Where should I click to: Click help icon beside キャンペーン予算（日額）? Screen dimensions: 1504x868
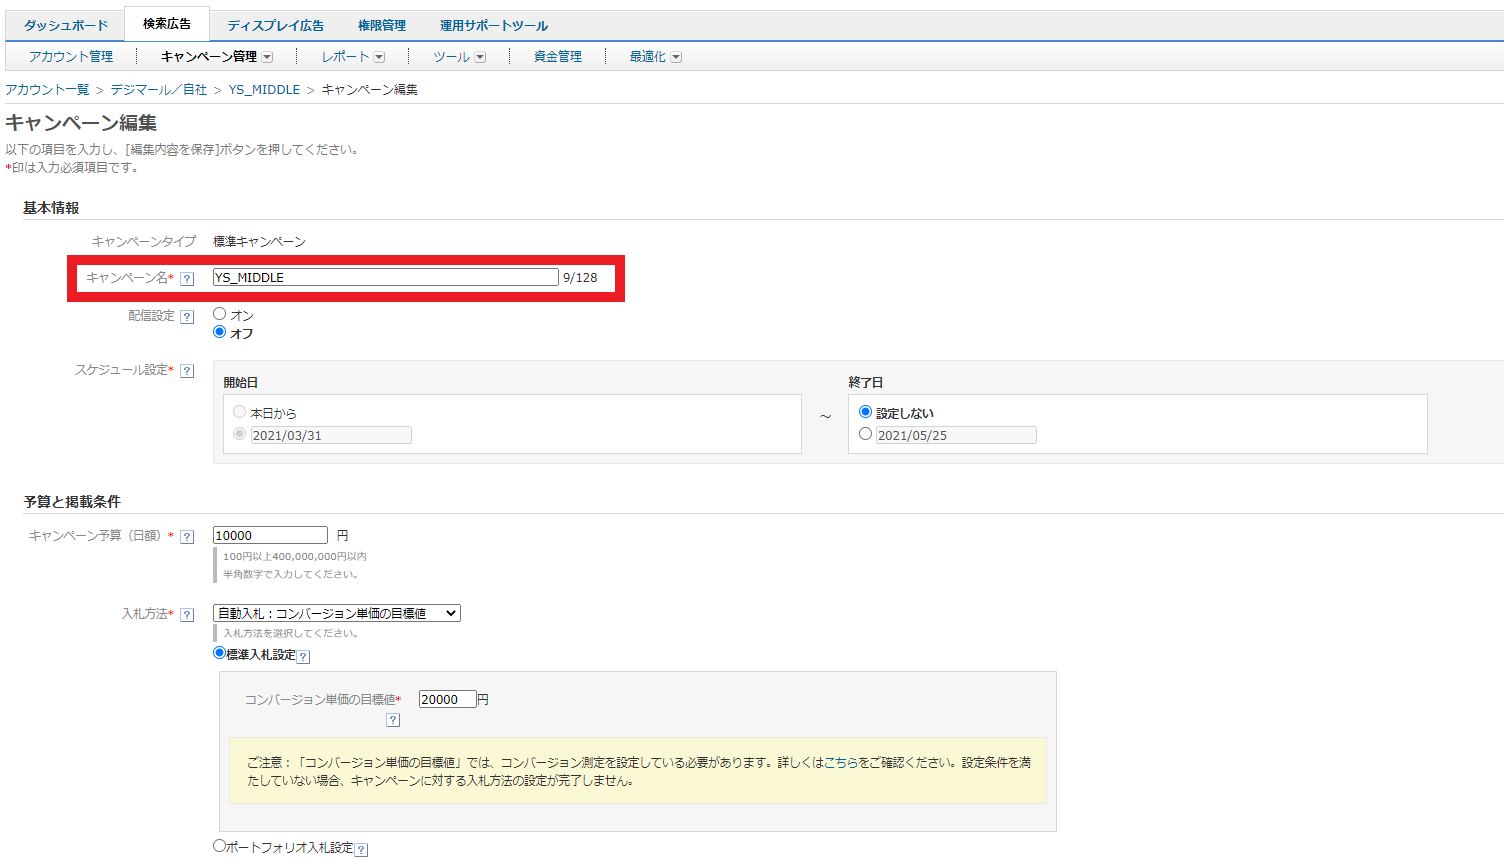coord(187,537)
